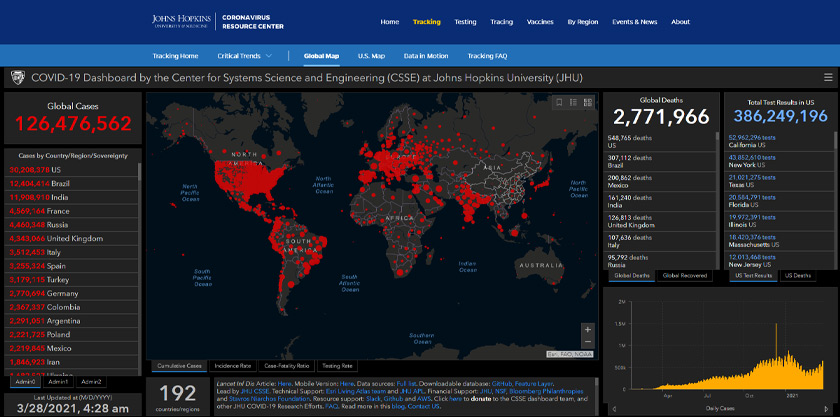Click the Daily Cases chart spike bar

[x=776, y=355]
